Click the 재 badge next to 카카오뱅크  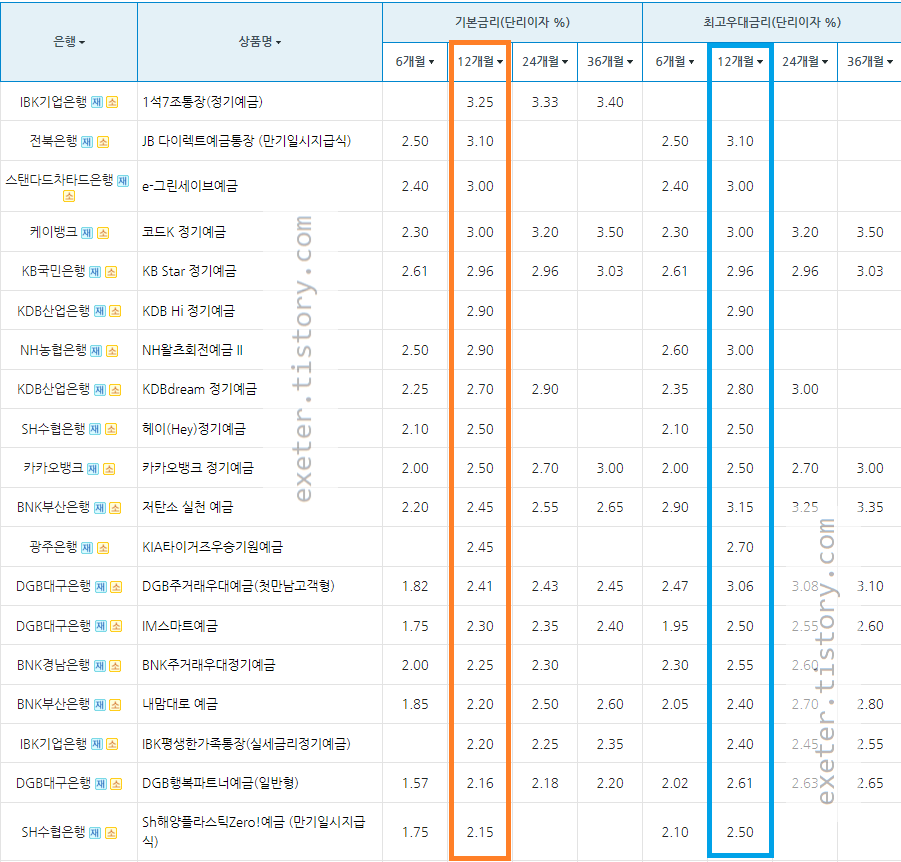click(x=93, y=469)
